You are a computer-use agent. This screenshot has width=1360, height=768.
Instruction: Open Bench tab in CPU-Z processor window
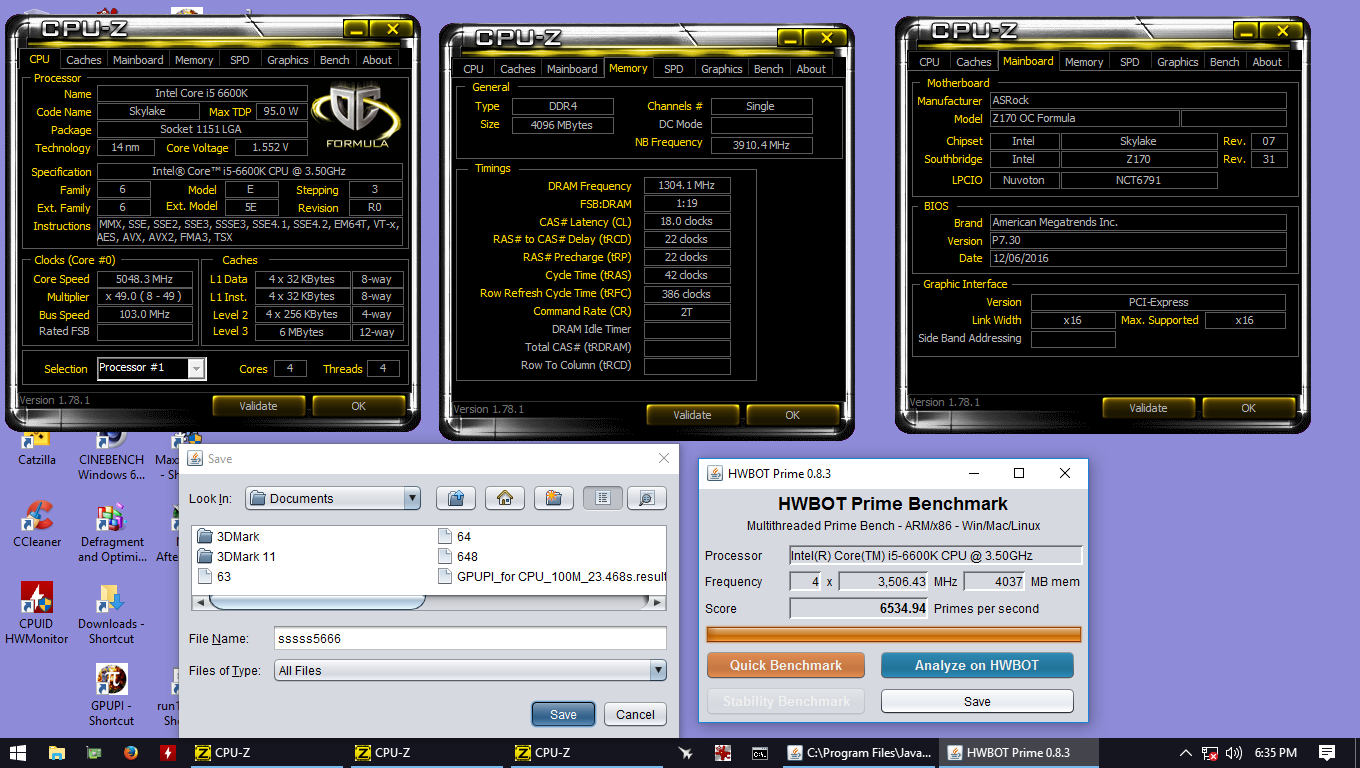click(x=334, y=60)
